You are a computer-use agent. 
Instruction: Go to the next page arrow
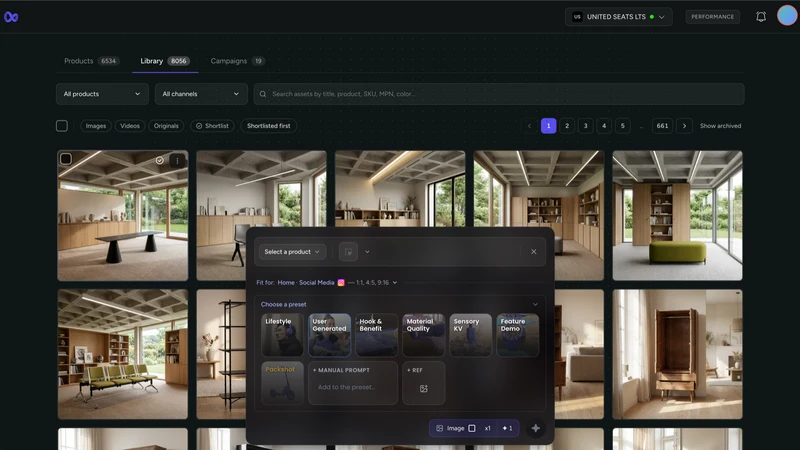point(684,126)
